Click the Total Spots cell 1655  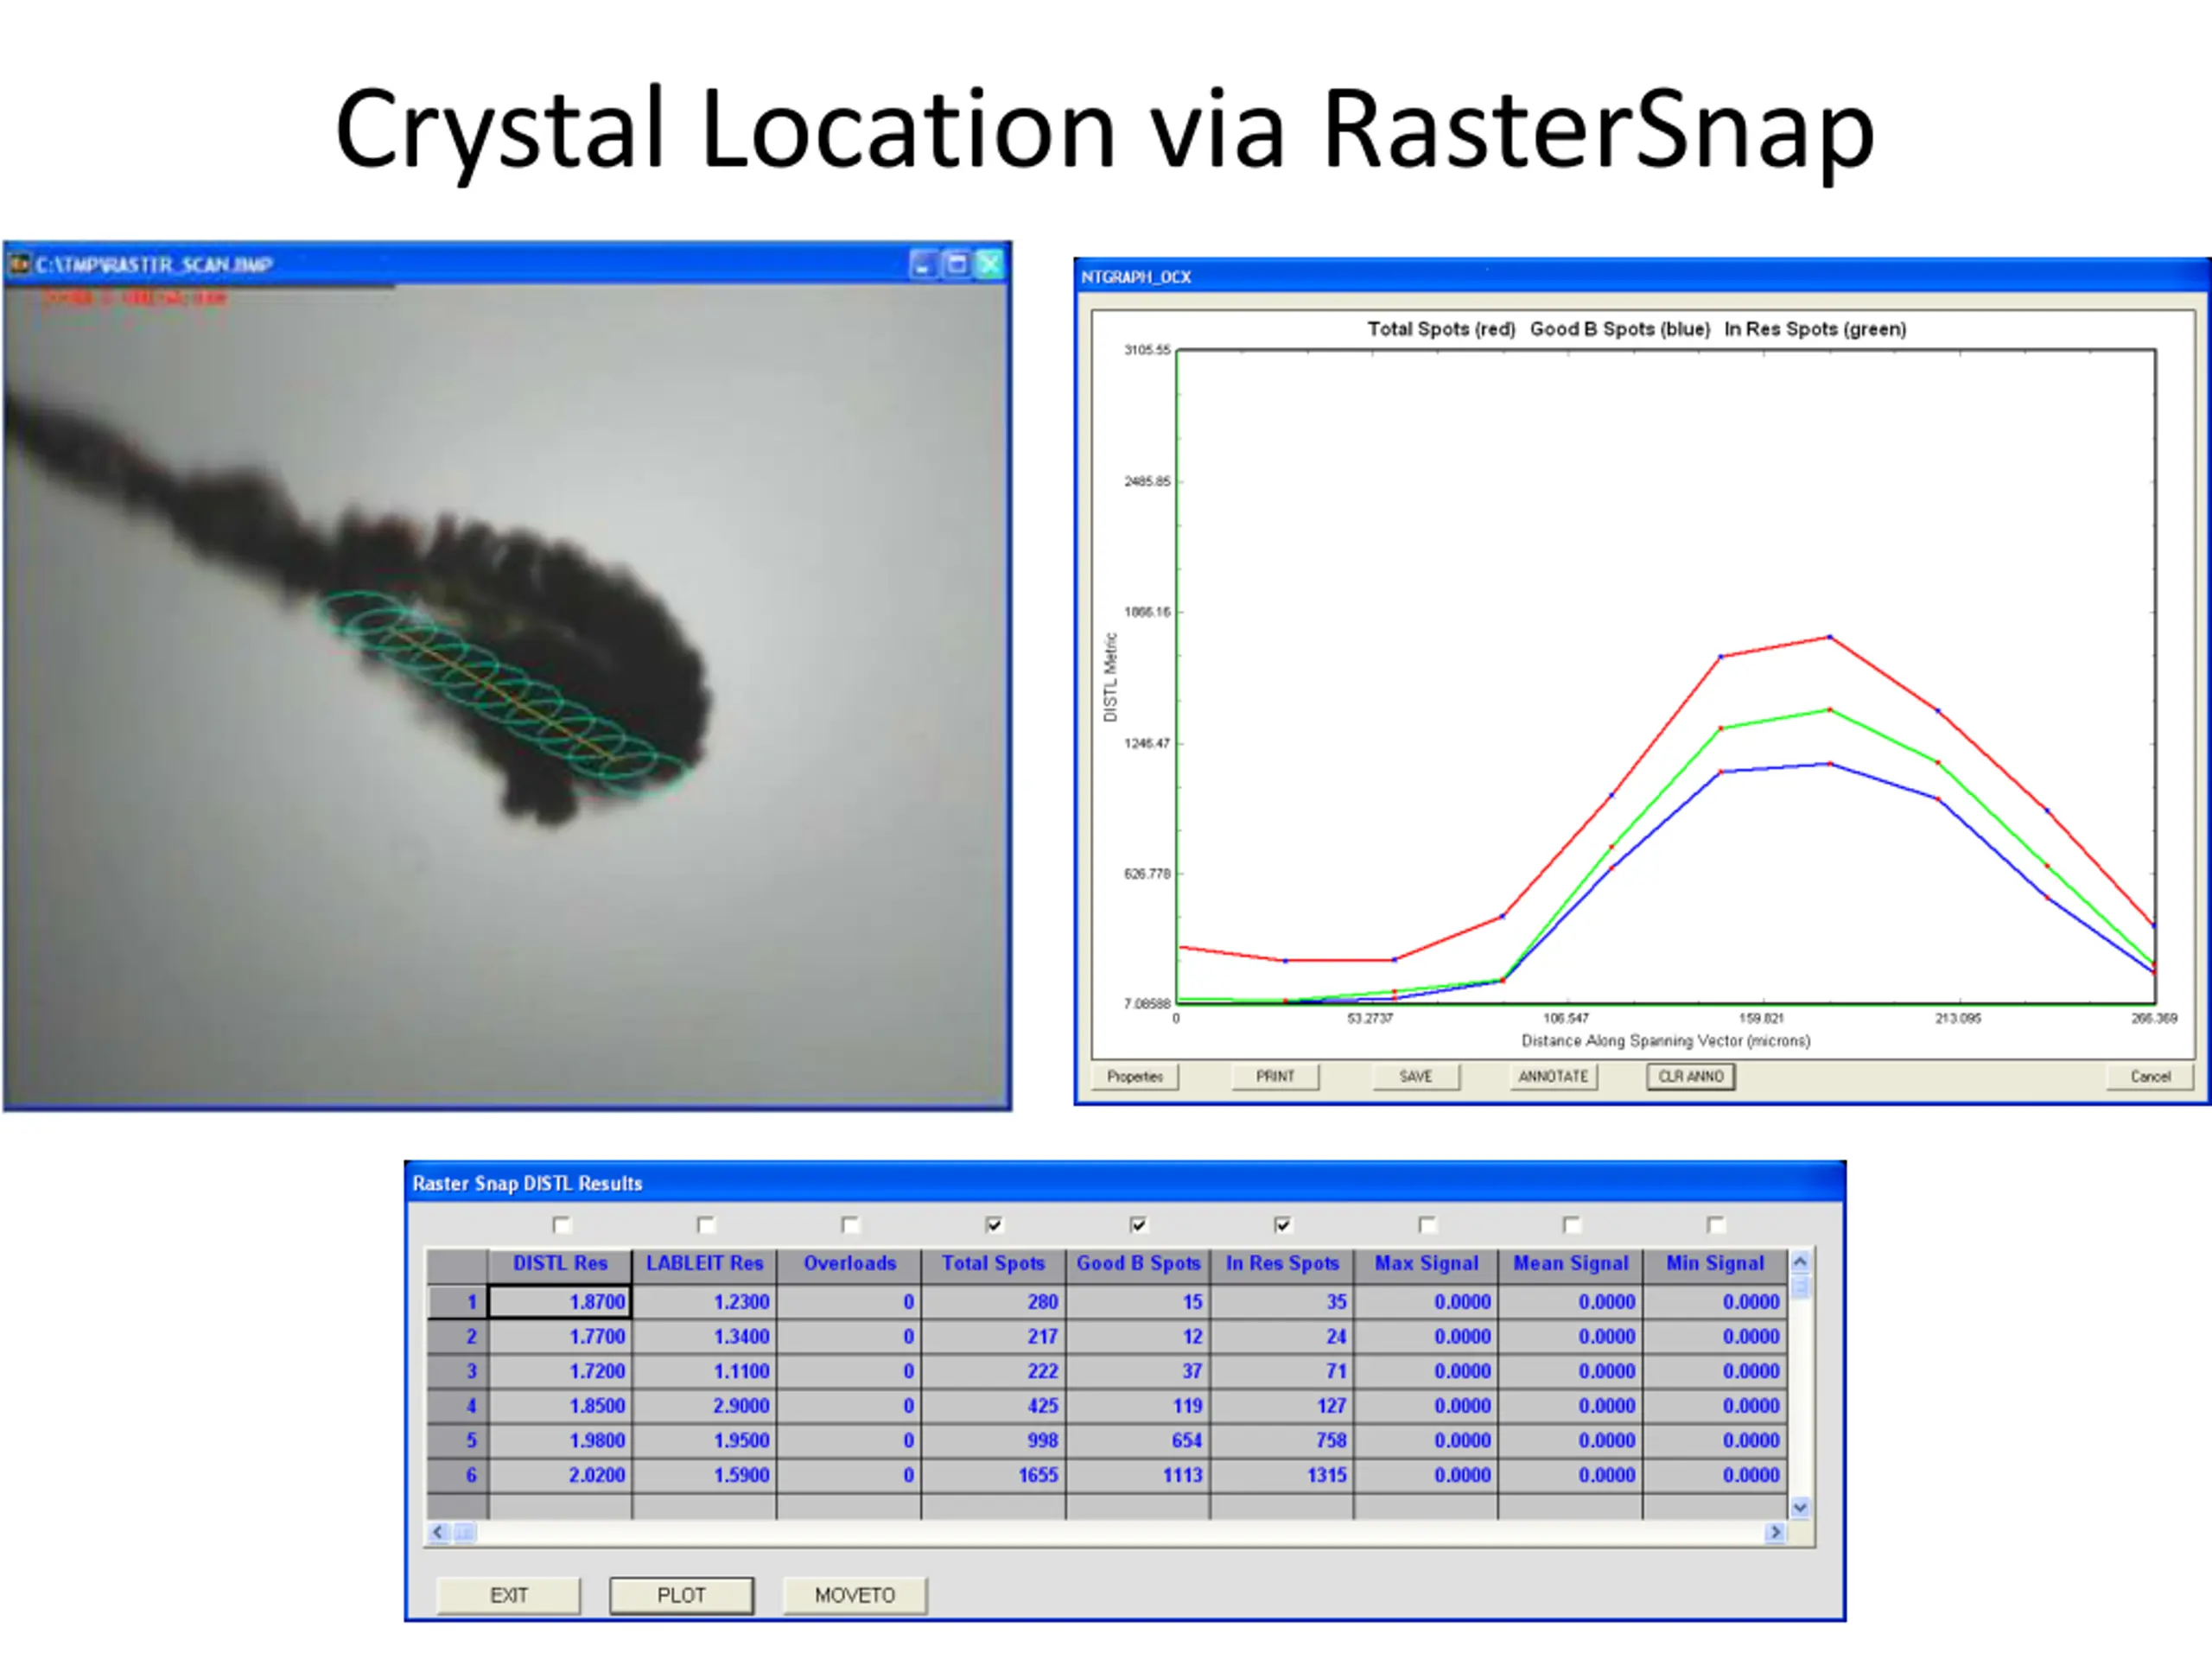tap(993, 1476)
